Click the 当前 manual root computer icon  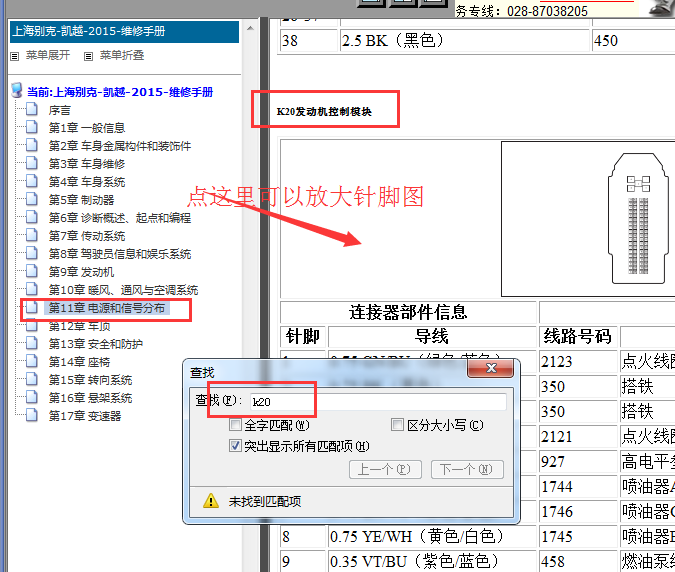click(x=17, y=90)
